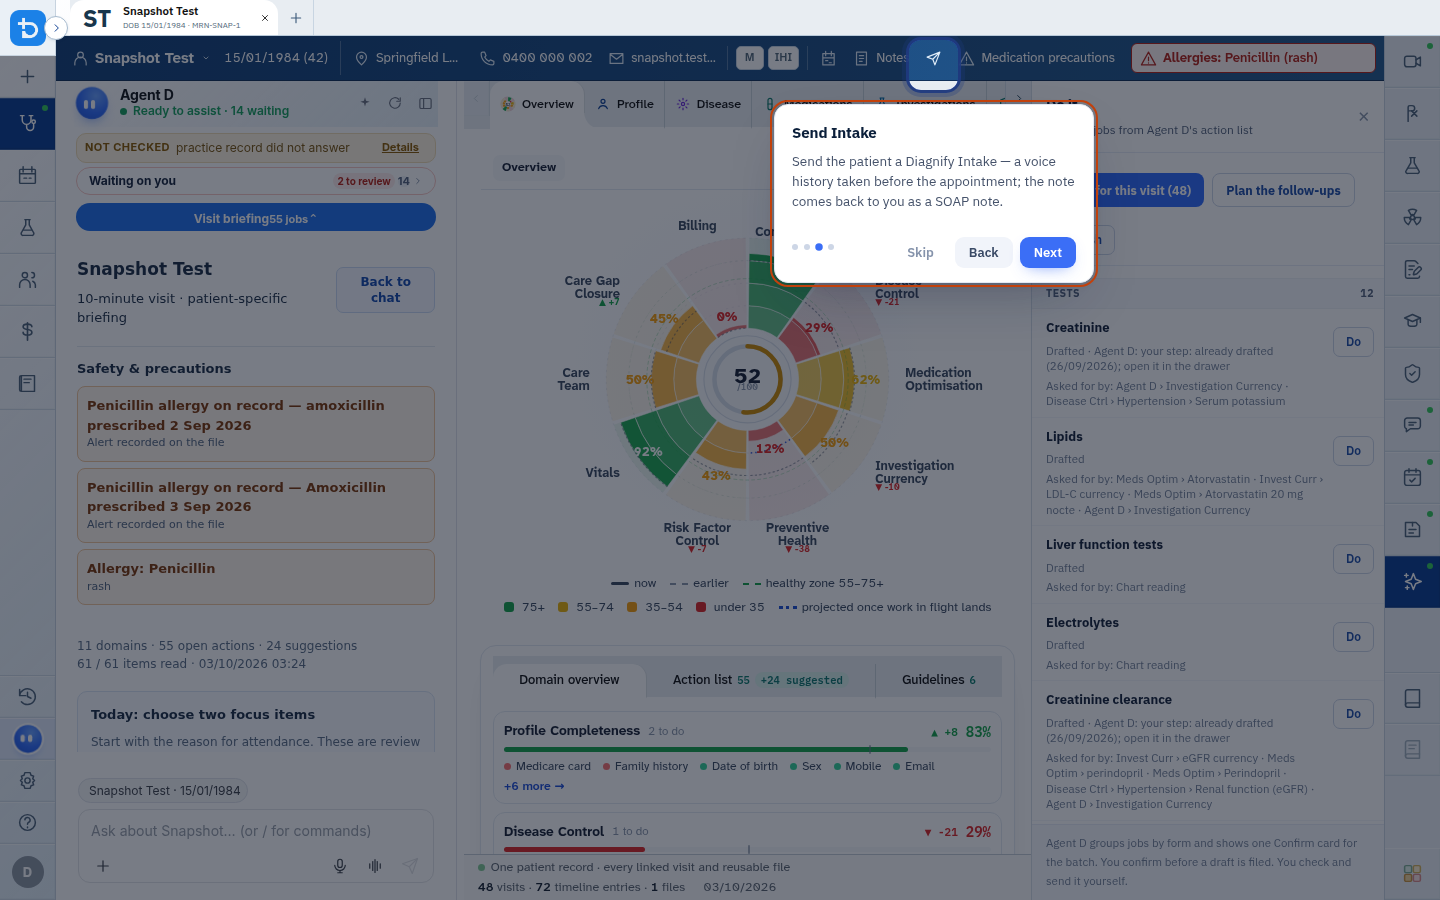Show +6 more Profile Completeness items

tap(534, 787)
